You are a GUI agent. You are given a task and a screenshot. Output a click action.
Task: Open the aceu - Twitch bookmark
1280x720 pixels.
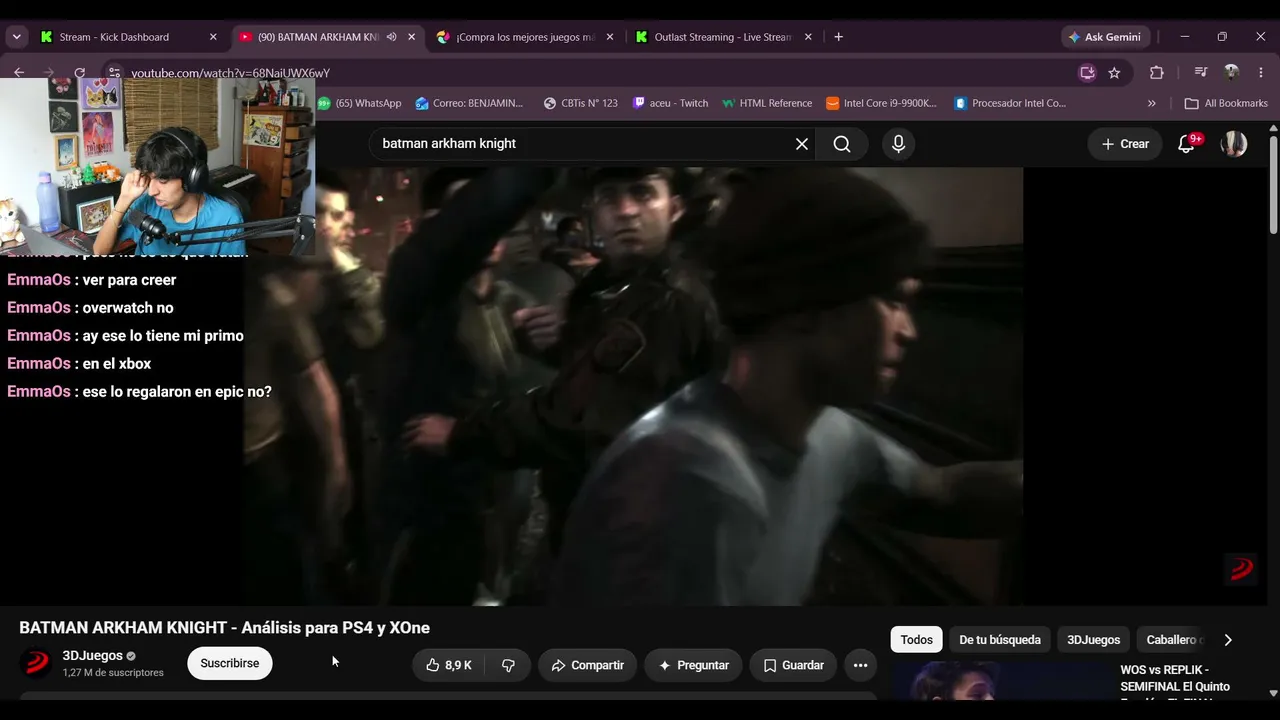(x=670, y=103)
